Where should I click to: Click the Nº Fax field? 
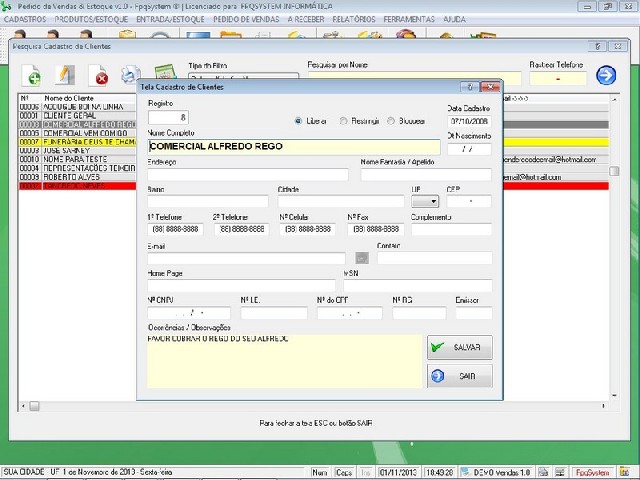pyautogui.click(x=376, y=229)
